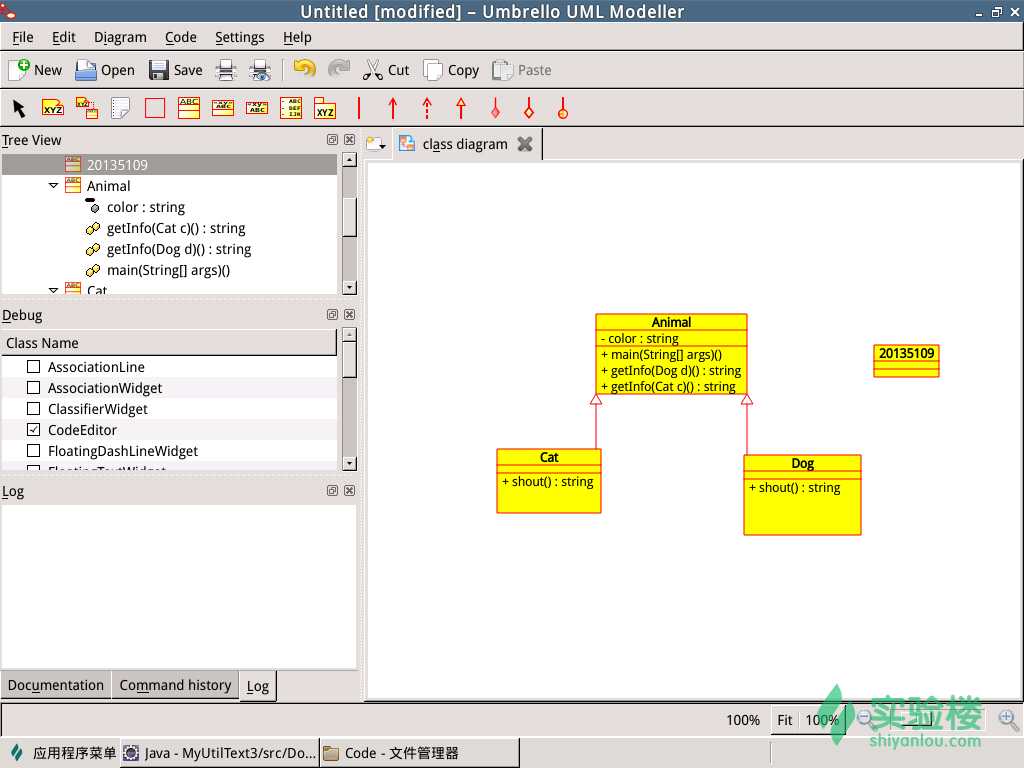The height and width of the screenshot is (768, 1024).
Task: Click the Print icon
Action: tap(226, 69)
